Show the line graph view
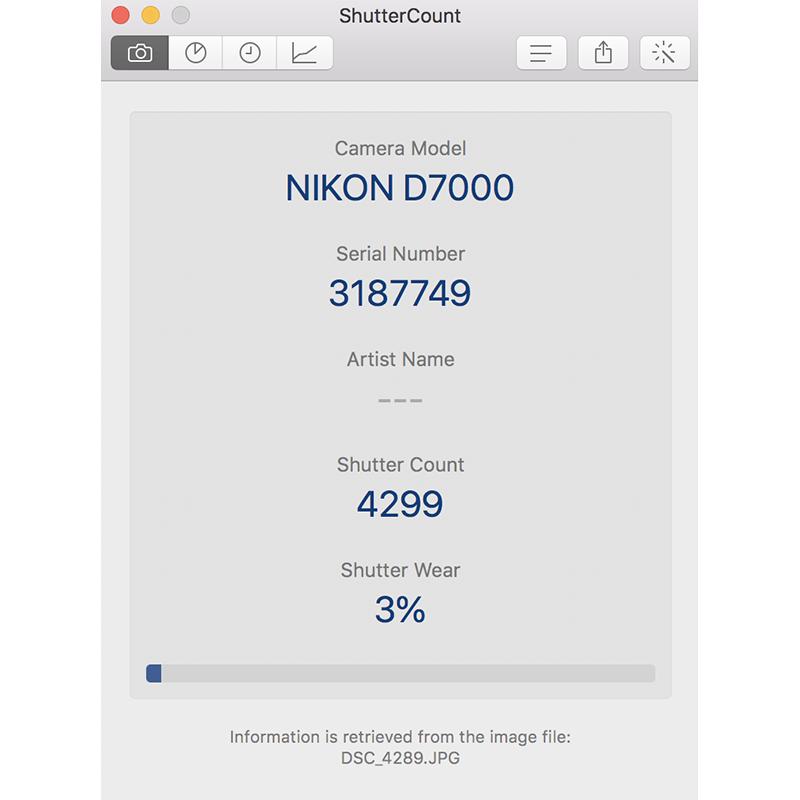800x800 pixels. [305, 53]
